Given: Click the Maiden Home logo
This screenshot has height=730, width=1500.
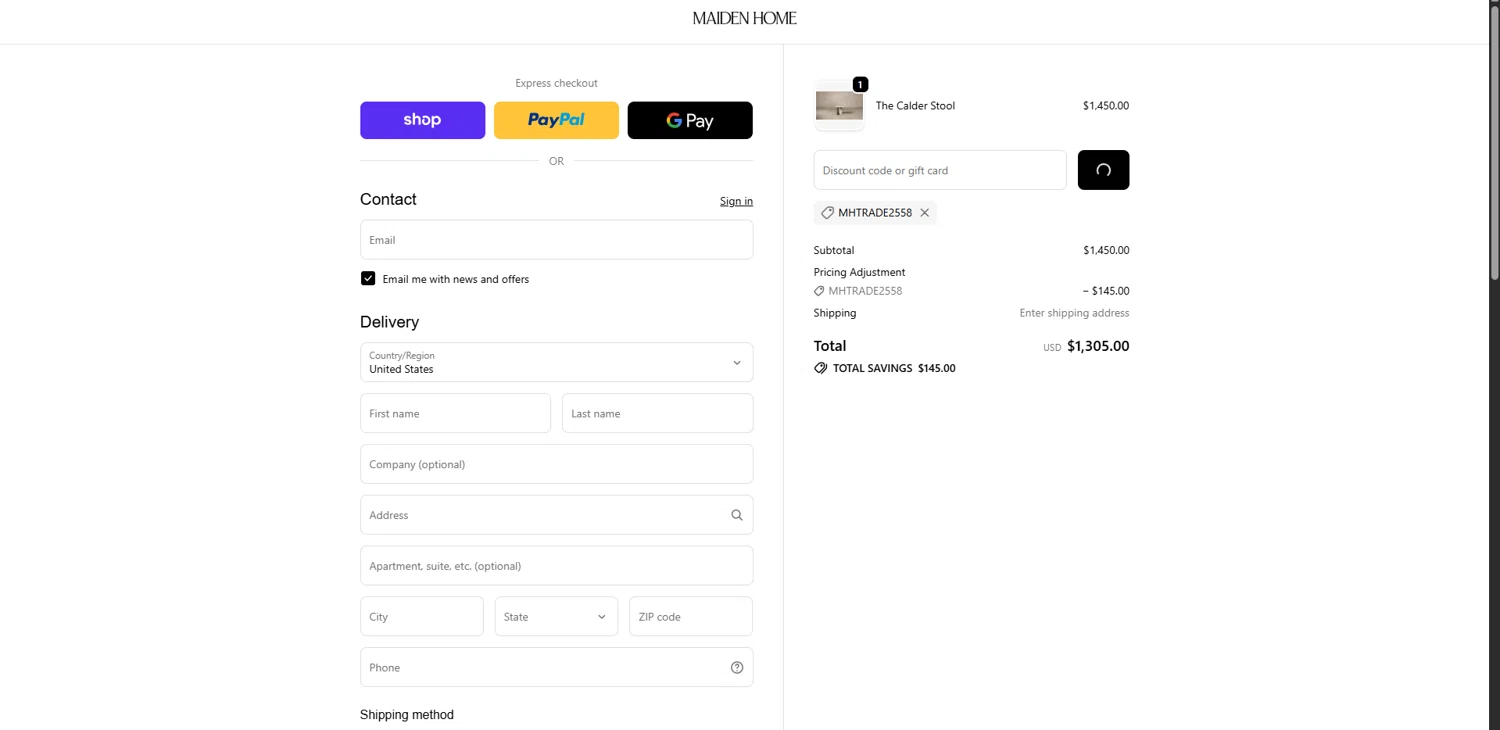Looking at the screenshot, I should tap(744, 18).
